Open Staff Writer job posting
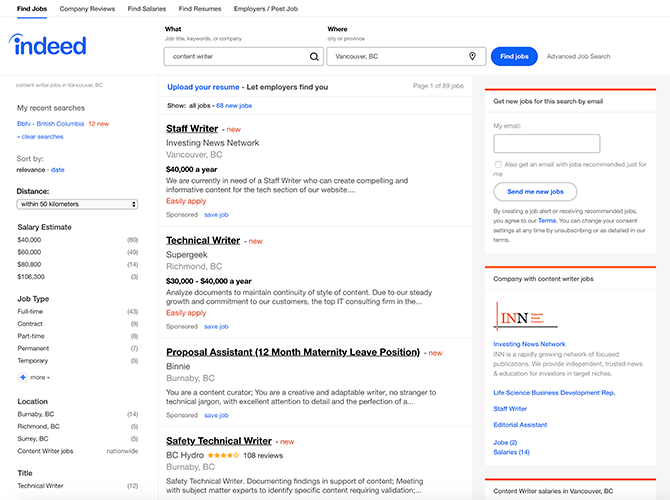 192,129
